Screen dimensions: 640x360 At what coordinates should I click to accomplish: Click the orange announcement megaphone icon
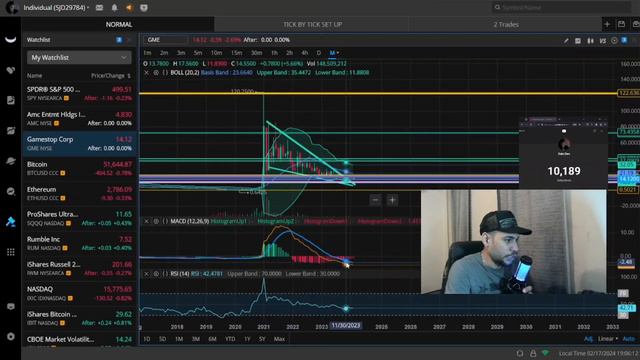click(129, 7)
